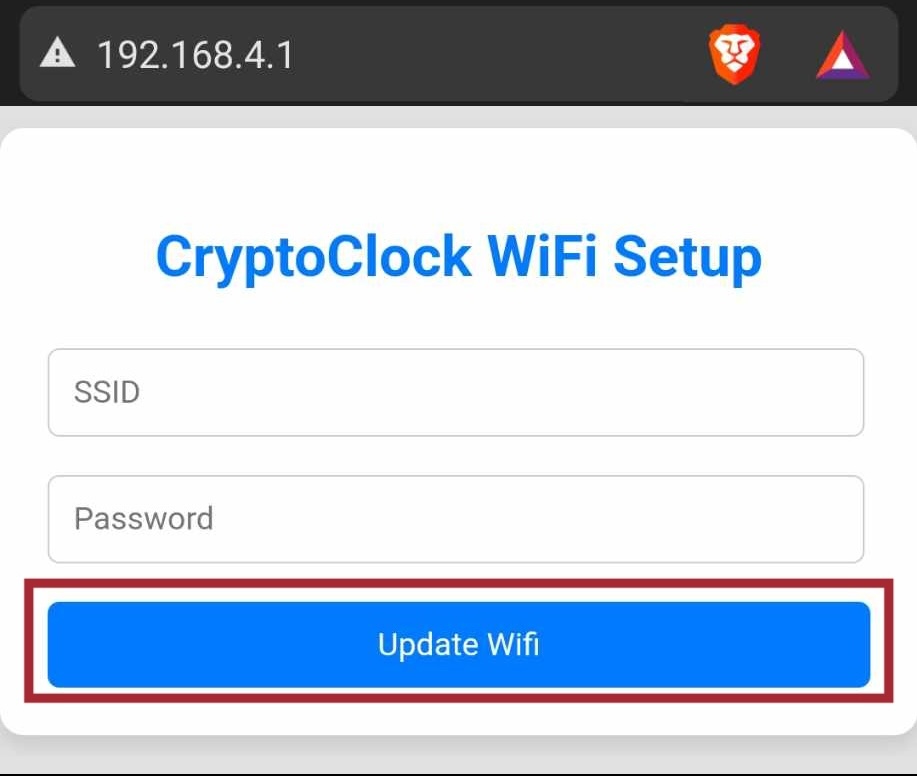The height and width of the screenshot is (776, 917).
Task: Tap the orange lion logo
Action: [735, 54]
